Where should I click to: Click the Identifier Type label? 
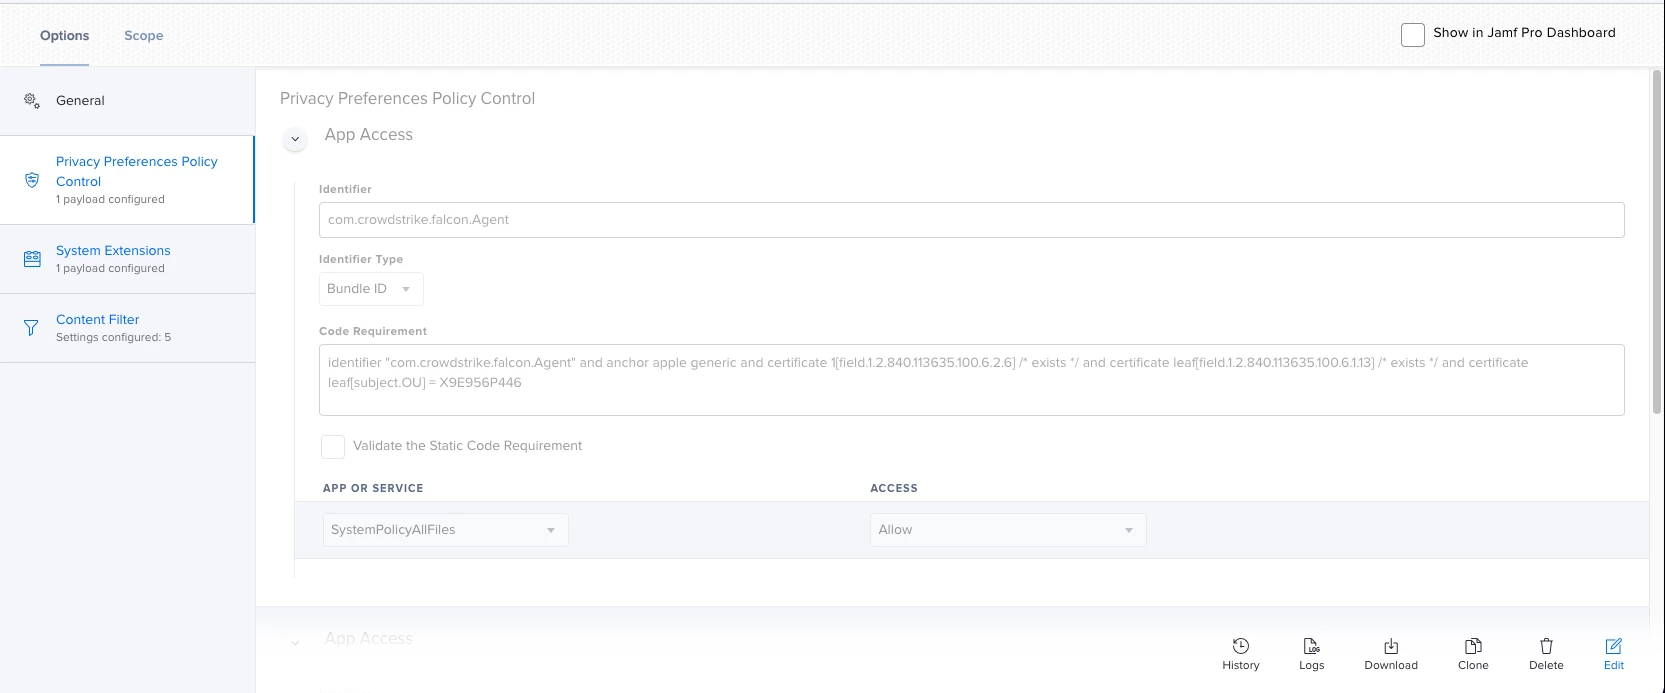[361, 259]
